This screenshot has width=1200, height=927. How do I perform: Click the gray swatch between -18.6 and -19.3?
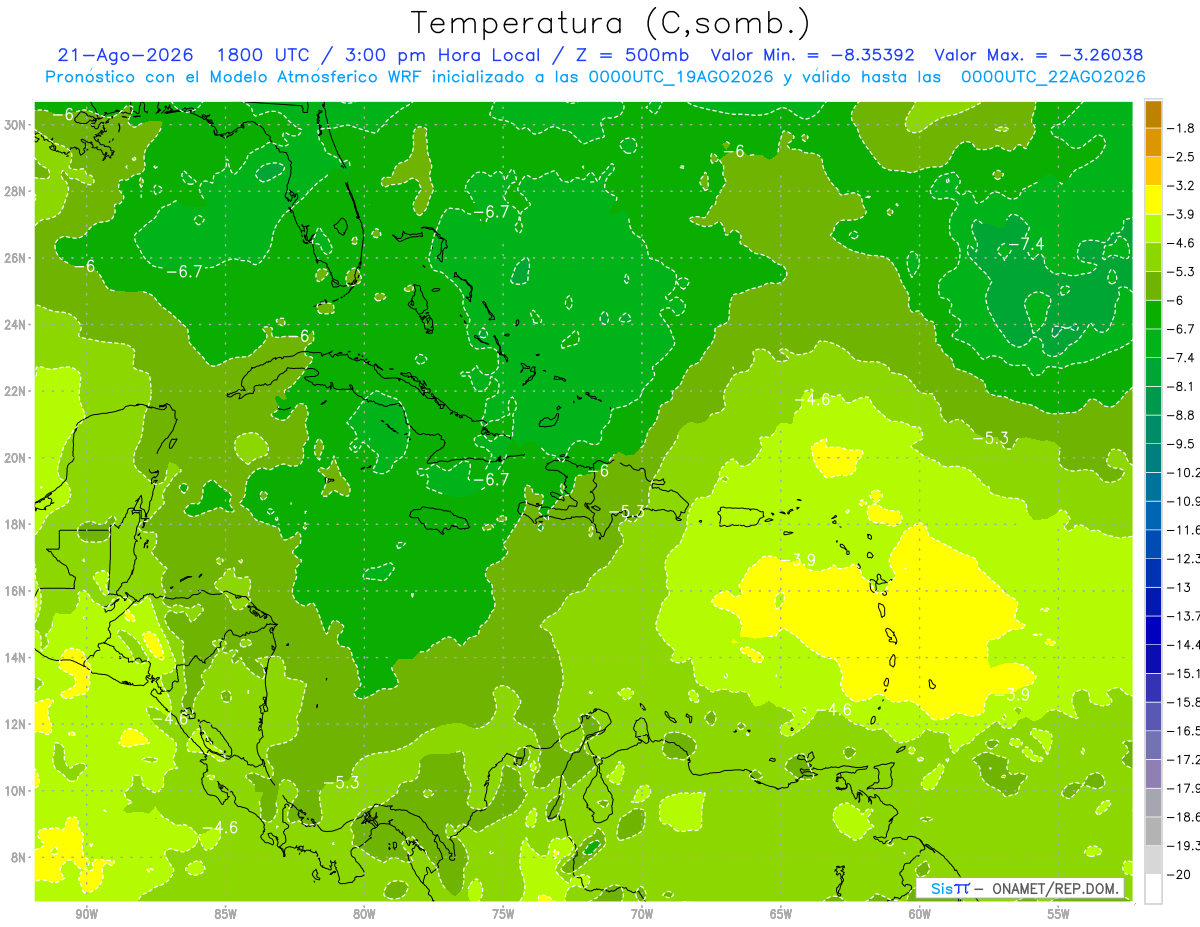(x=1153, y=831)
